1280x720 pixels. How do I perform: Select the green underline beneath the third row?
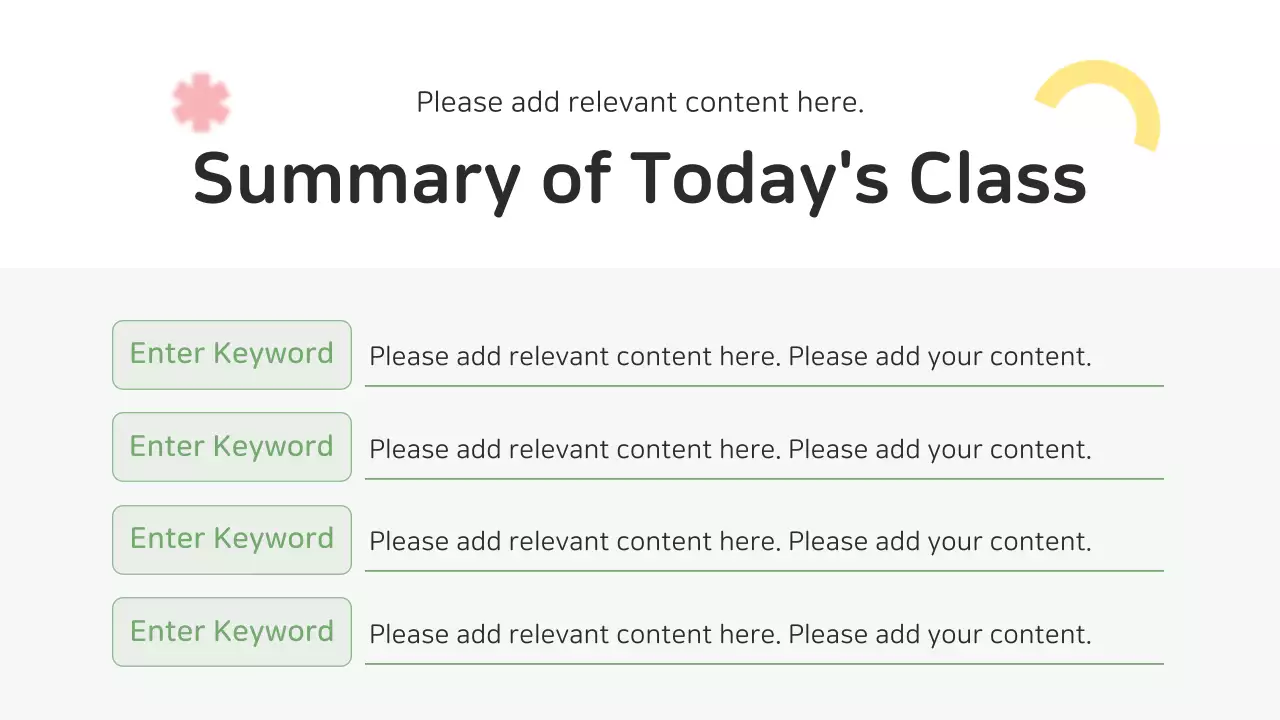tap(764, 570)
